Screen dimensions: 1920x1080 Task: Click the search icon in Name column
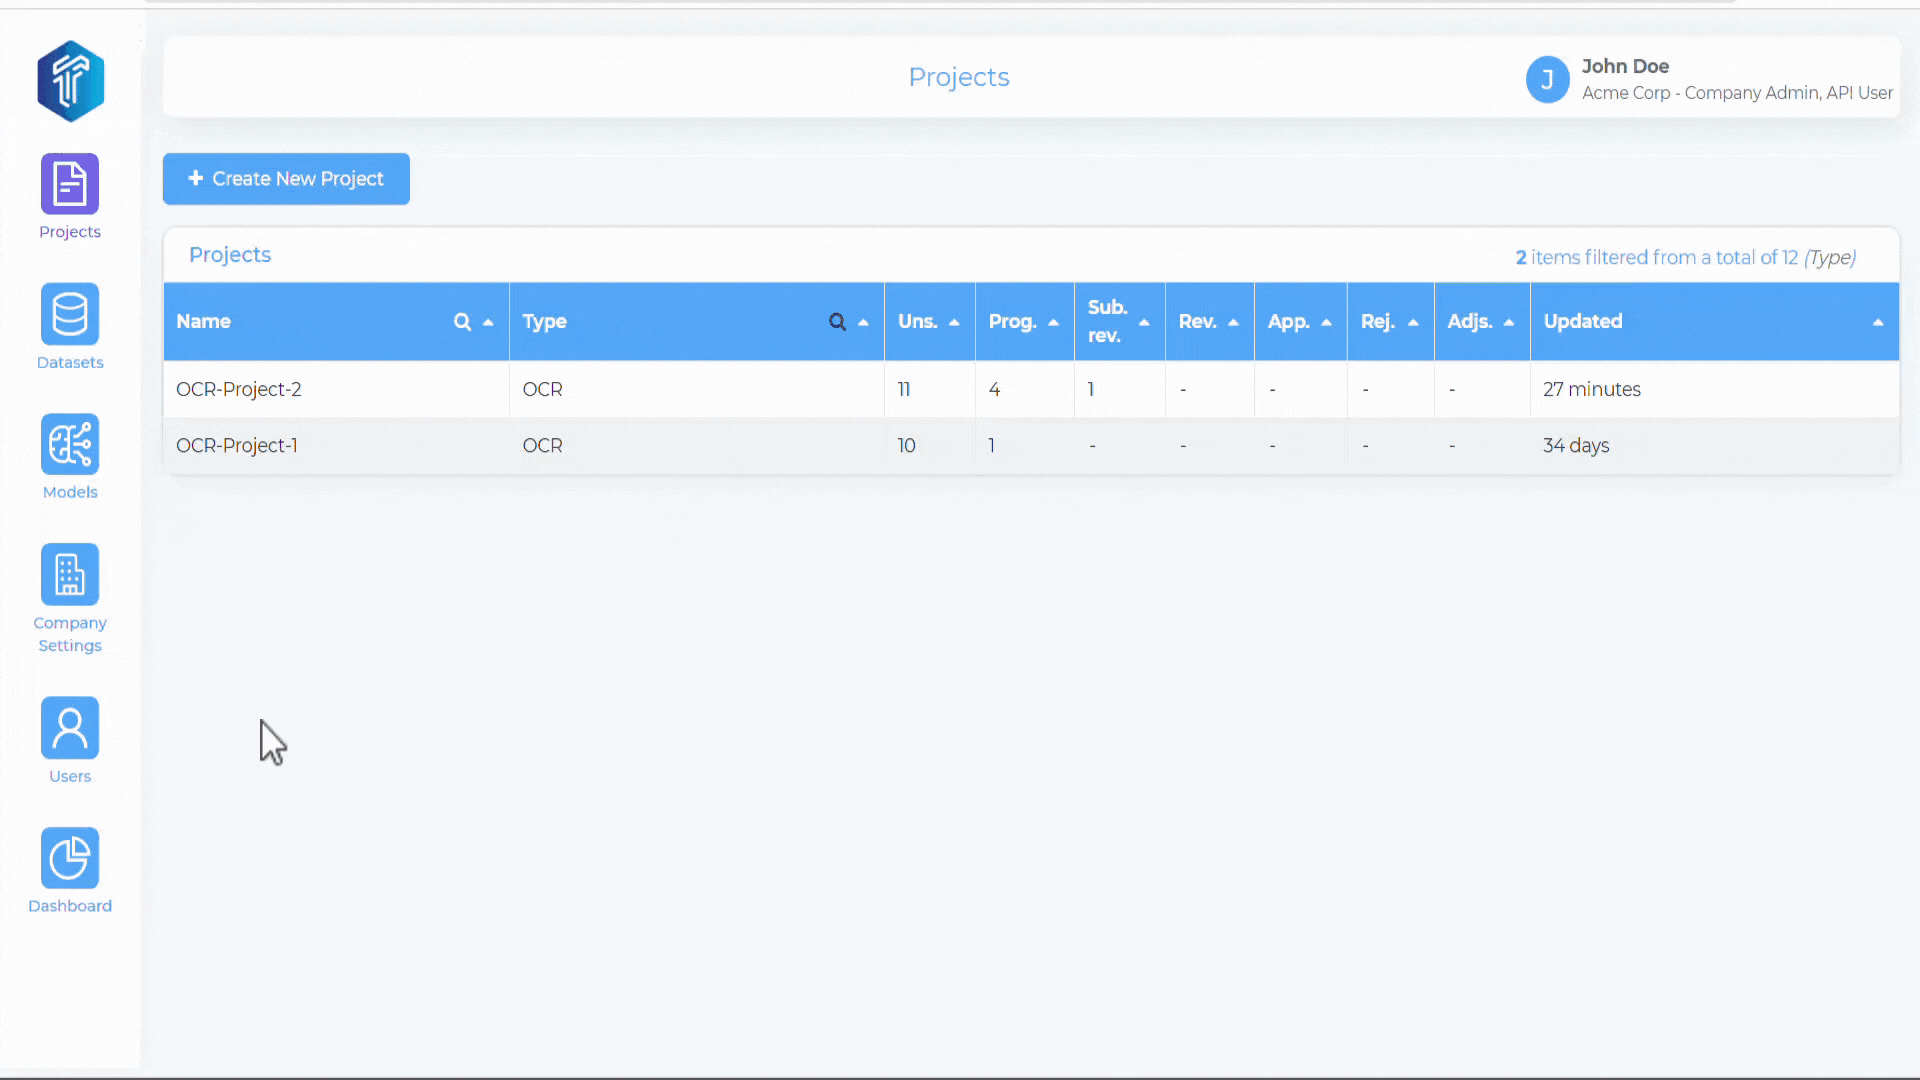pos(462,322)
